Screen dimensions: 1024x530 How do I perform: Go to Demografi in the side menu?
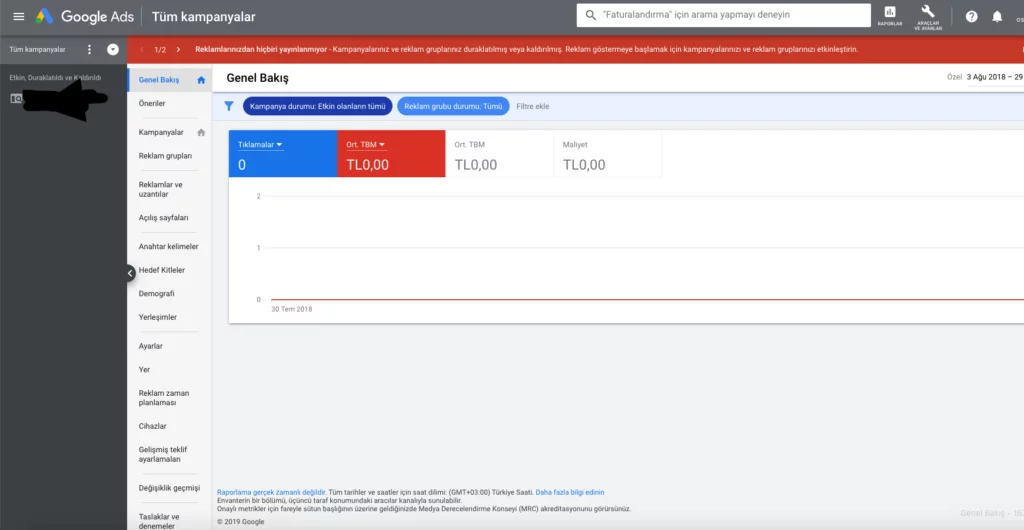click(x=157, y=294)
